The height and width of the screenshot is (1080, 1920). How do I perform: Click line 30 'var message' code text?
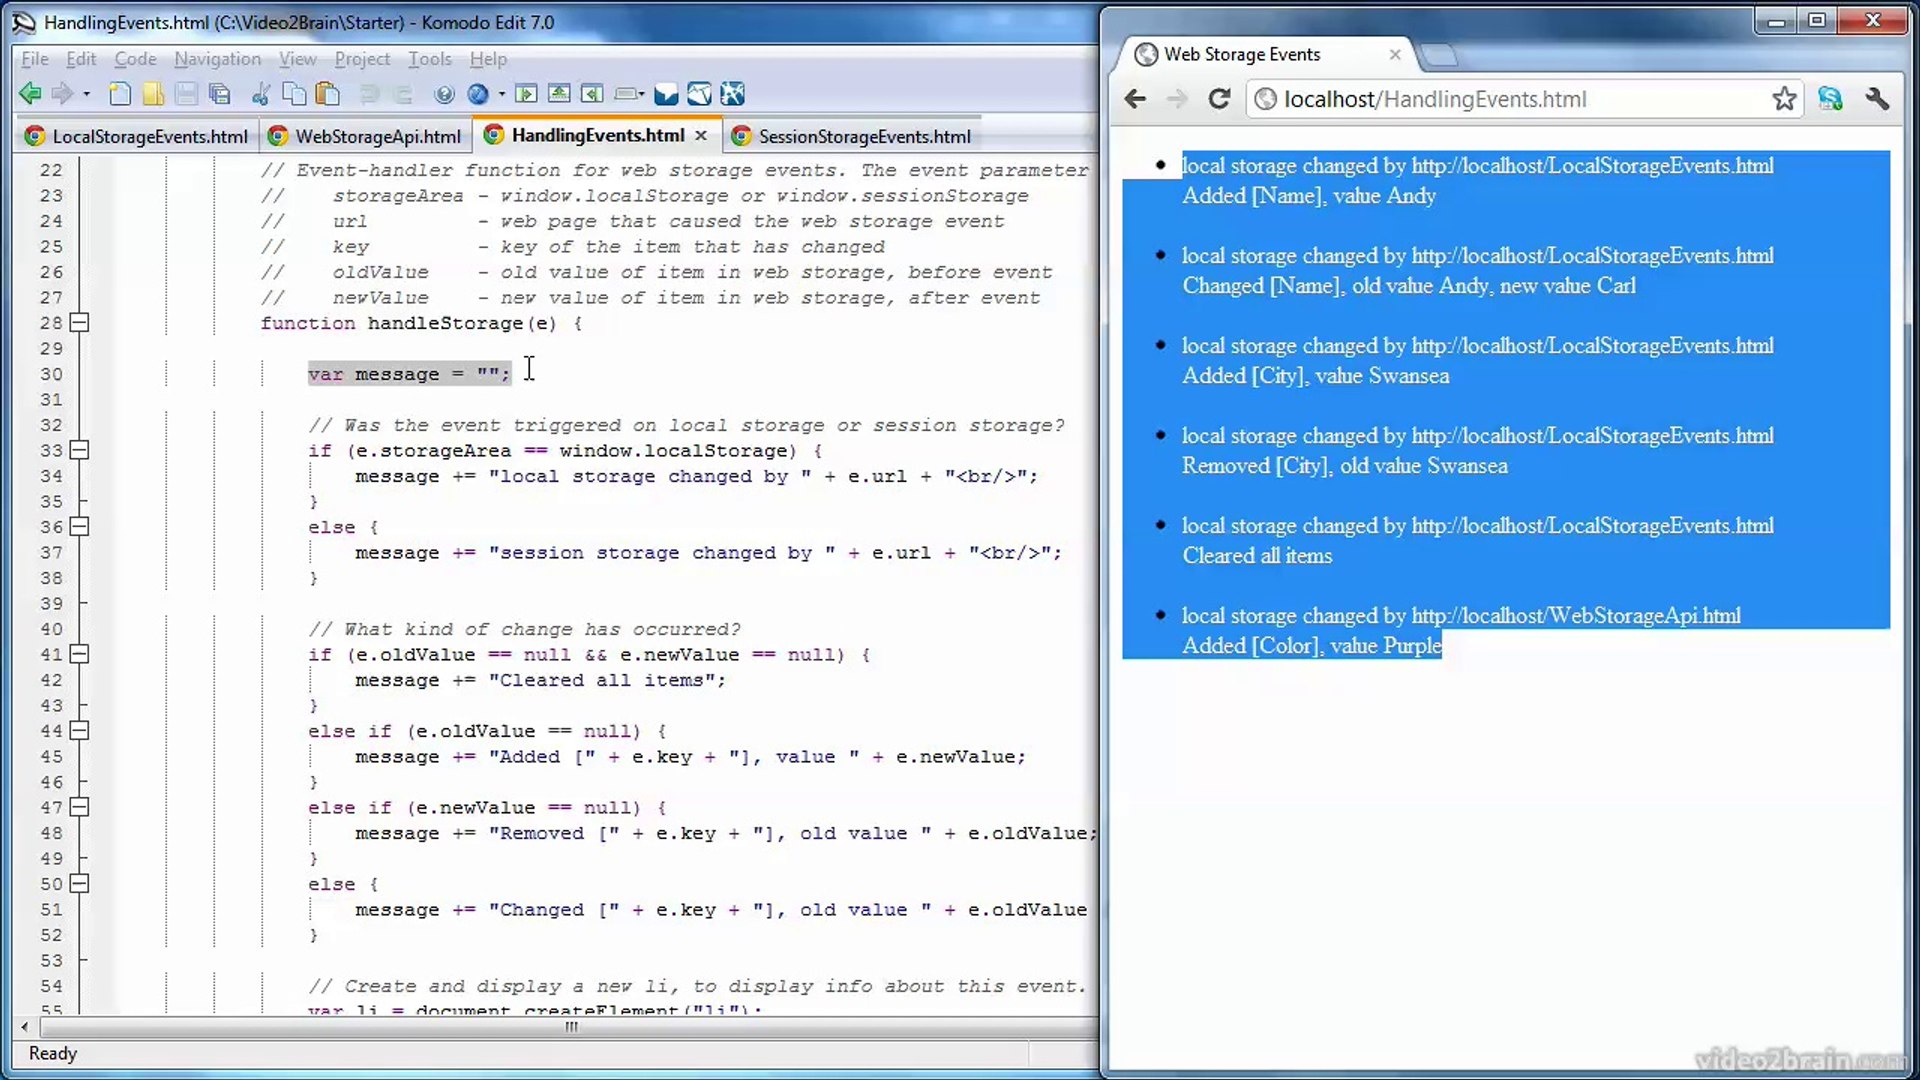pyautogui.click(x=409, y=374)
